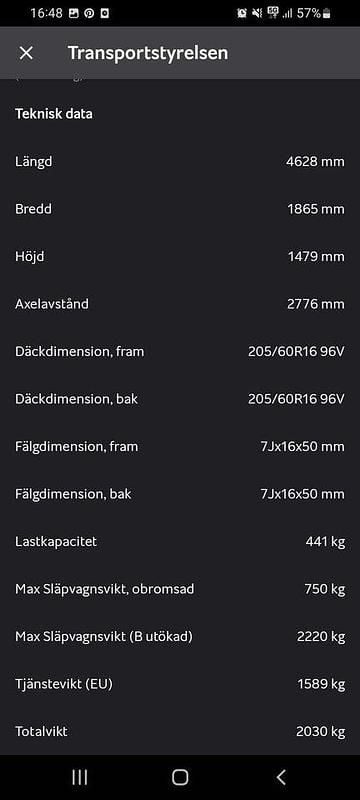
Task: Tap the Lastkapacitet 441 kg value
Action: click(325, 541)
